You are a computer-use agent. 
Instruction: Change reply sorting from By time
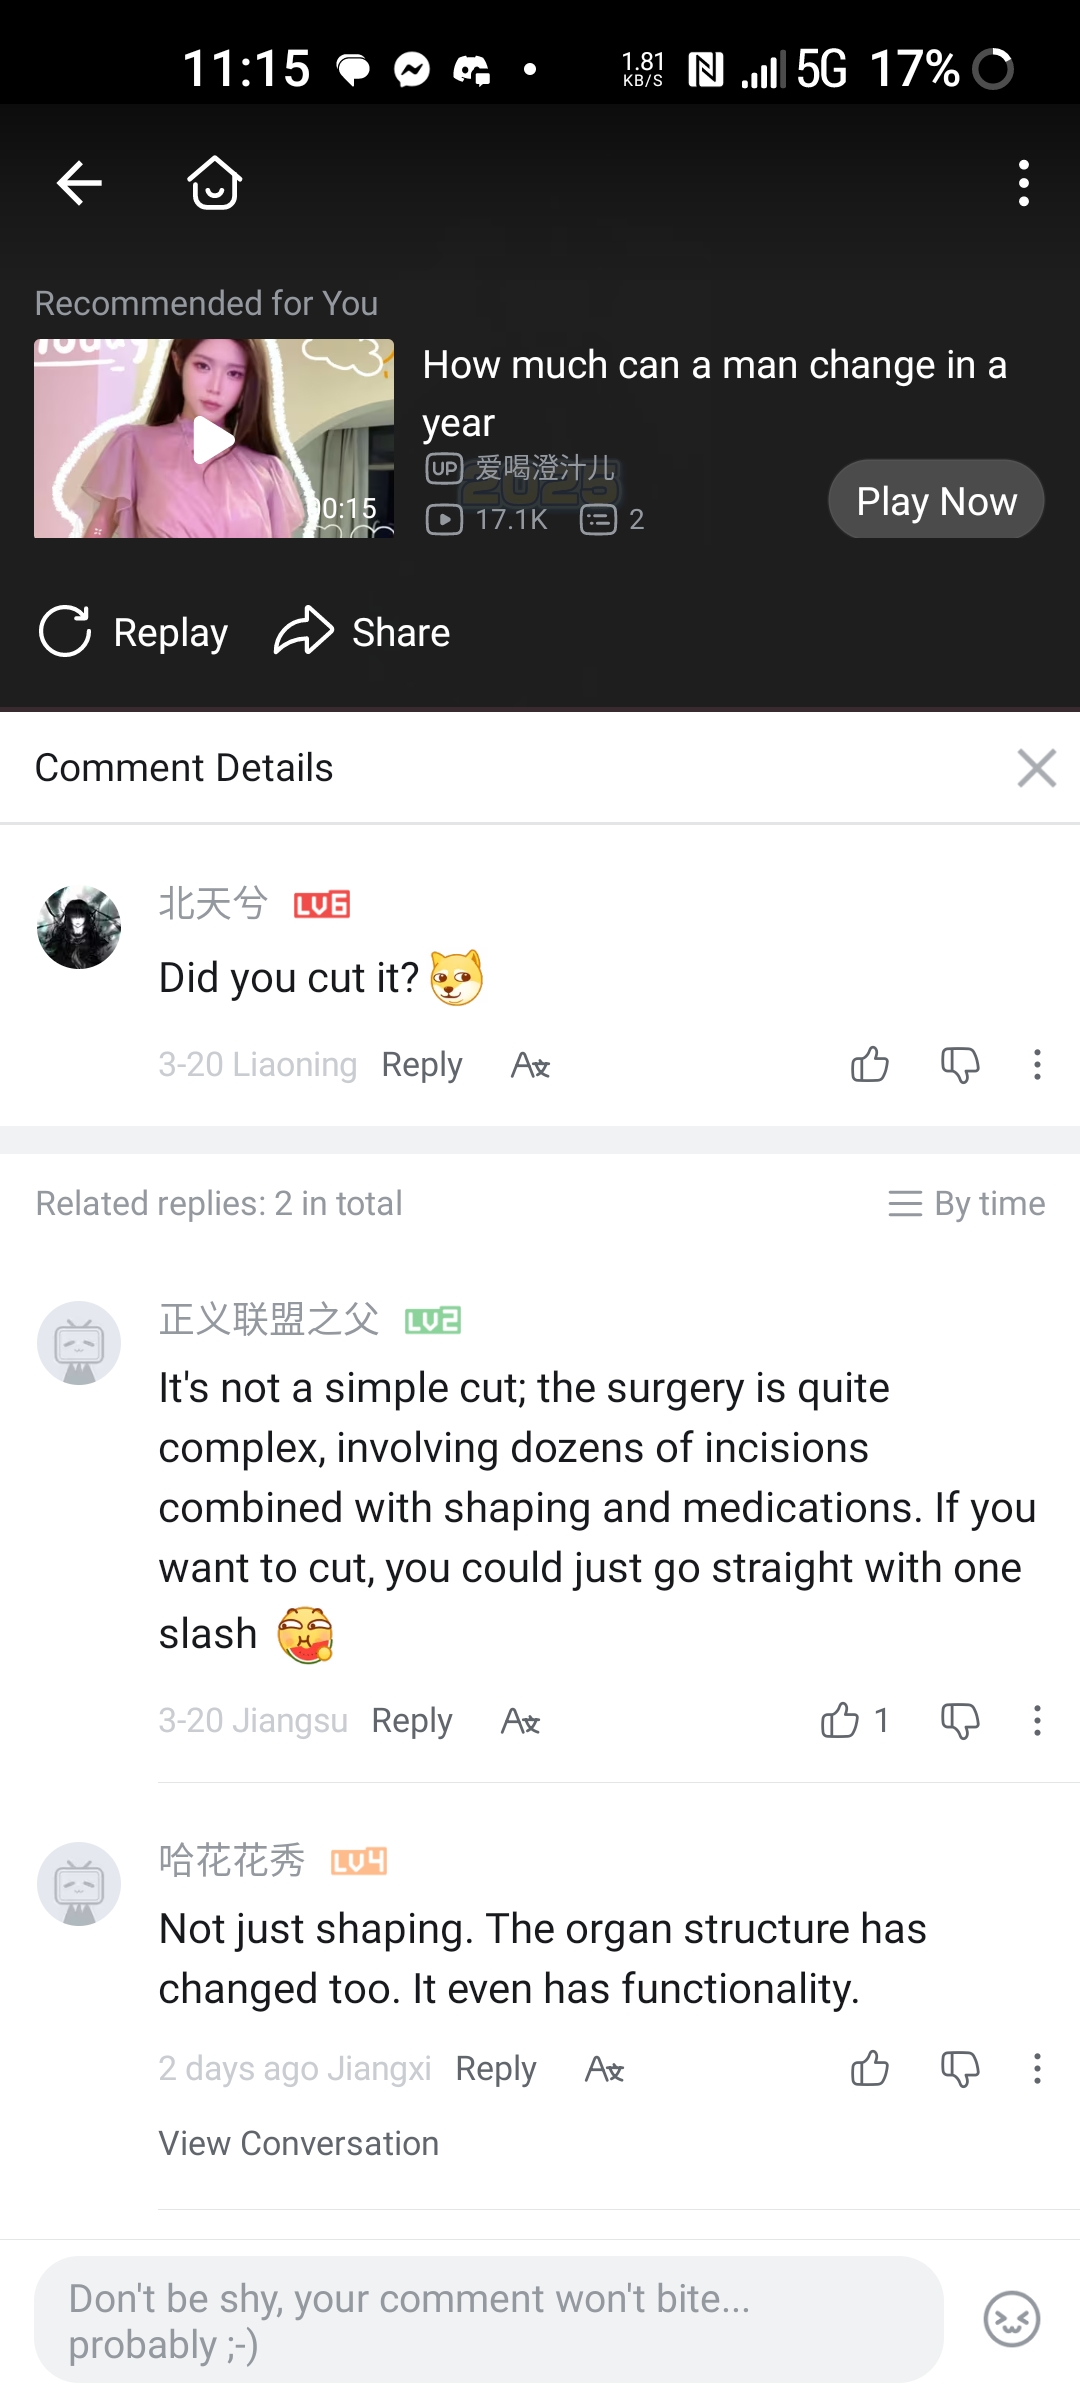(x=966, y=1203)
